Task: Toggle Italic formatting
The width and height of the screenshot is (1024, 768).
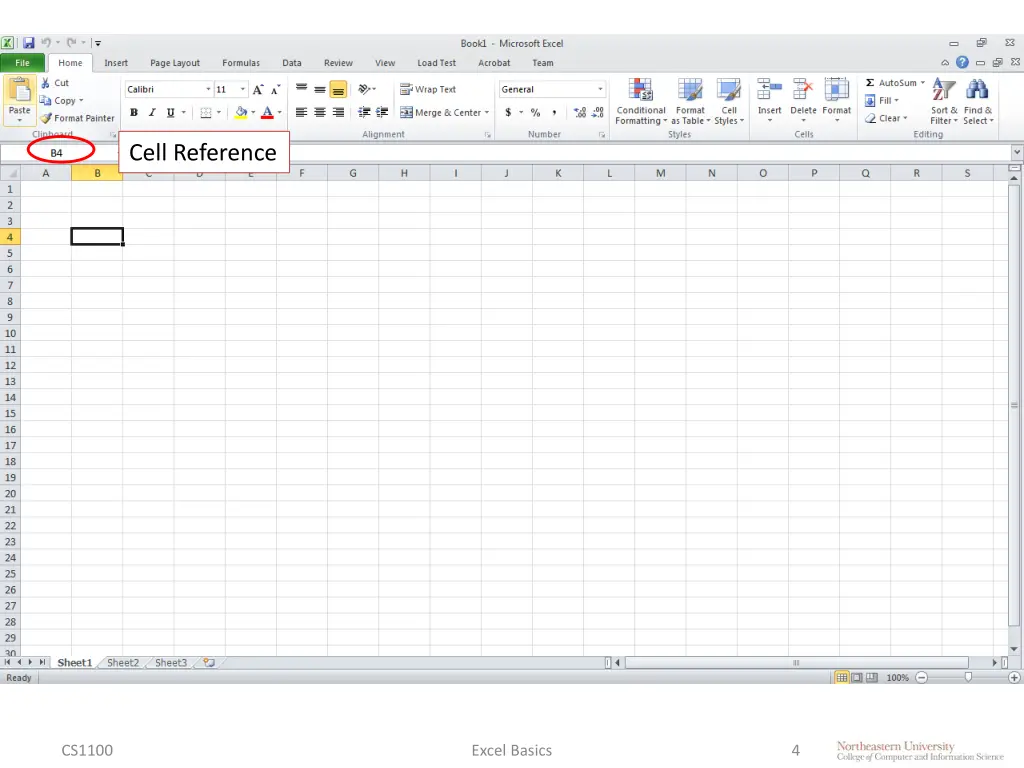Action: (152, 113)
